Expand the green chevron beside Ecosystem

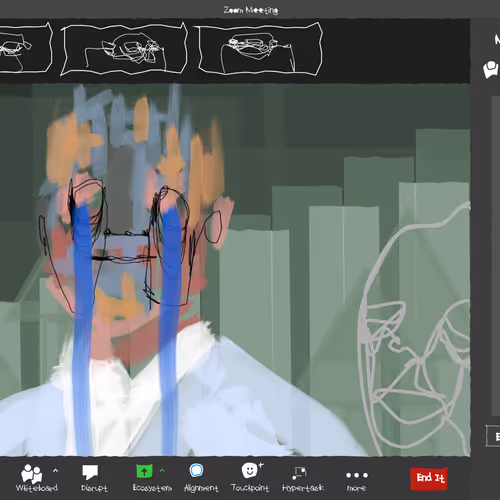162,471
